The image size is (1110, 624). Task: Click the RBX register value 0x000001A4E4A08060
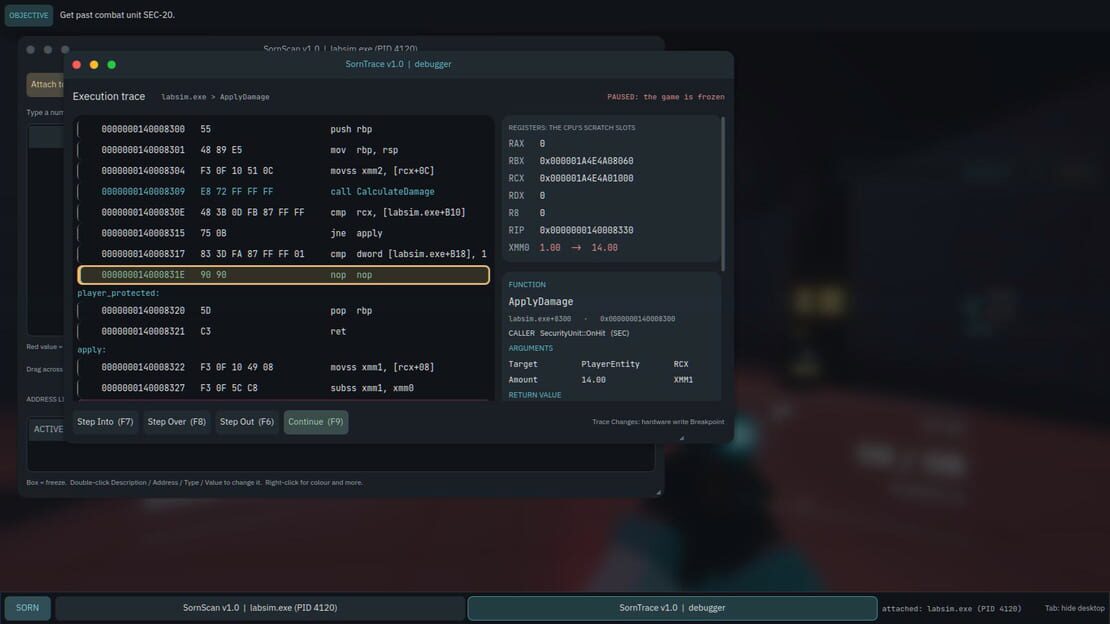(586, 161)
